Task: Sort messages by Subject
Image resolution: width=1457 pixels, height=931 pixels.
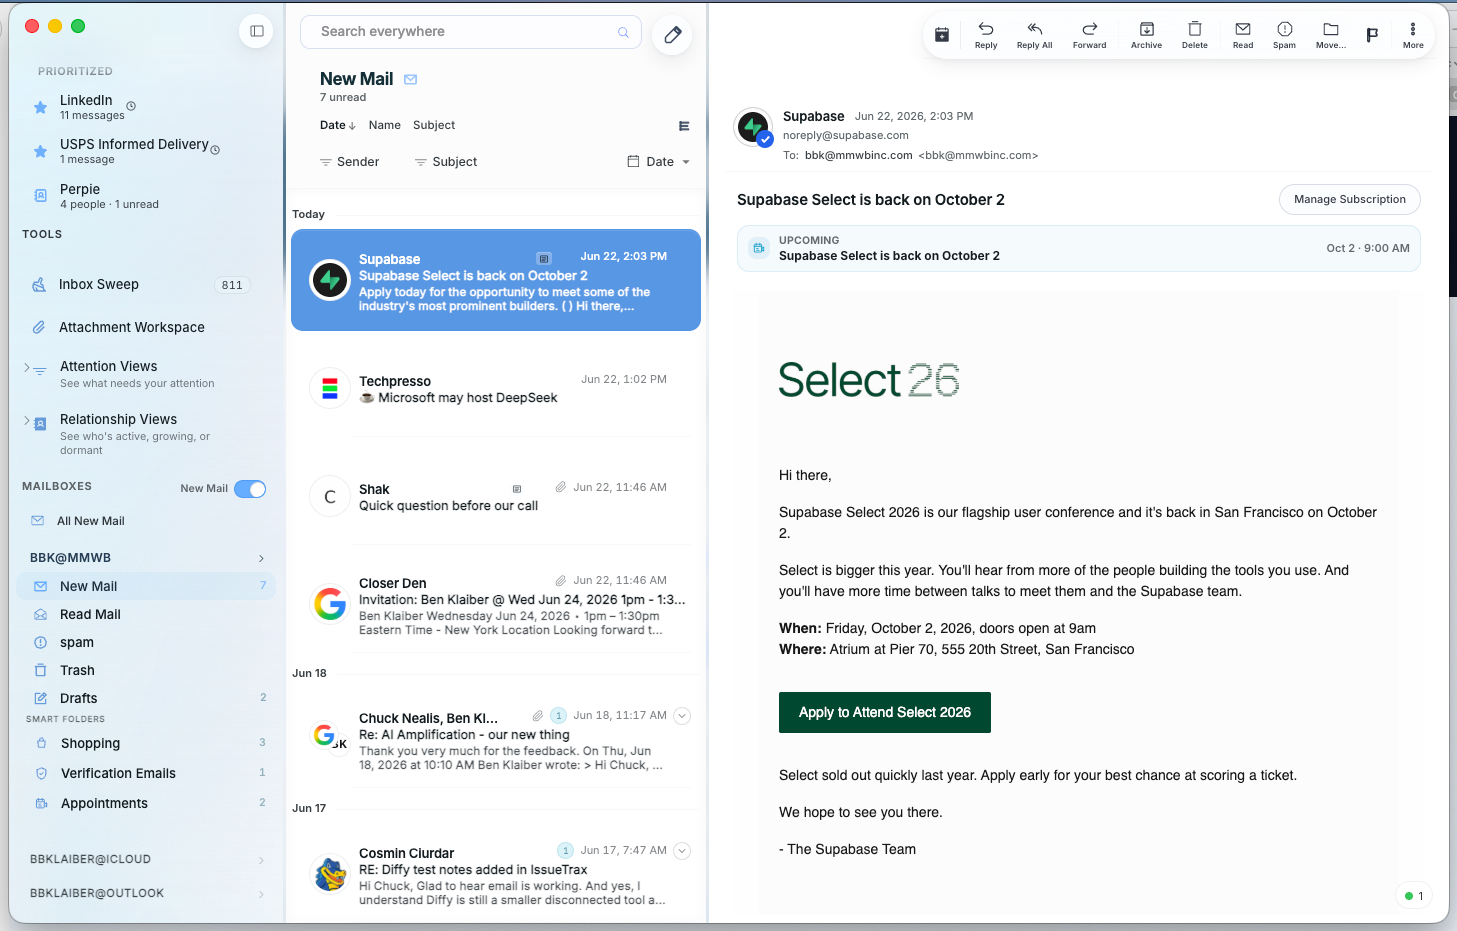Action: [x=434, y=126]
